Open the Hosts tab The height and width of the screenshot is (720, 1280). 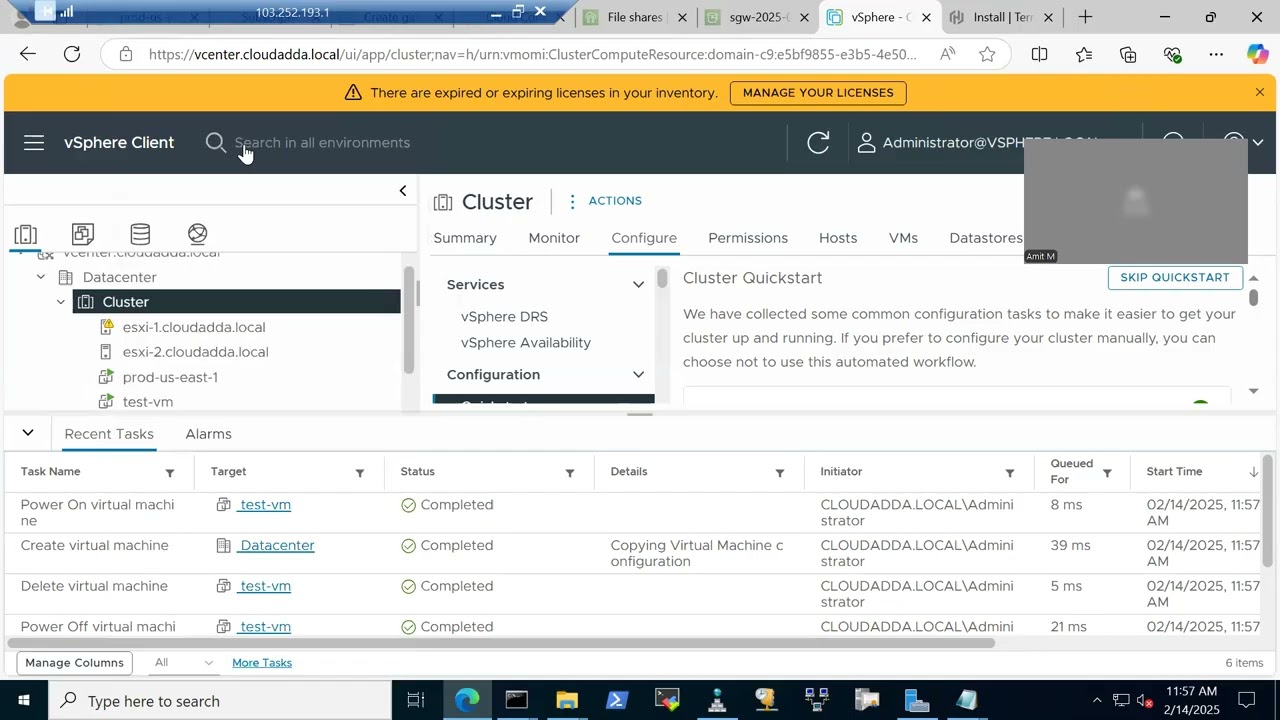click(838, 238)
